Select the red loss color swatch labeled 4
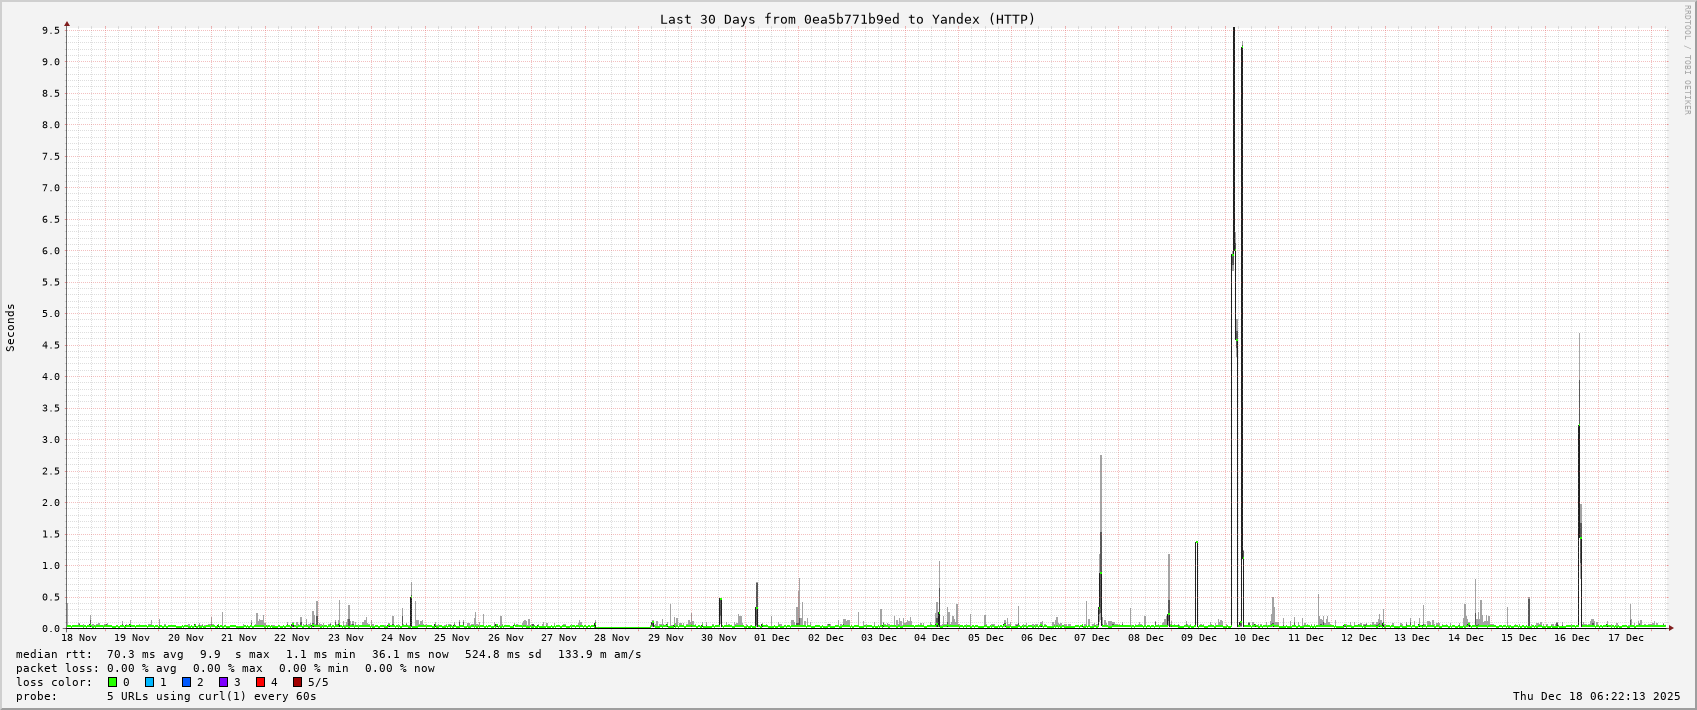The width and height of the screenshot is (1697, 710). [261, 682]
